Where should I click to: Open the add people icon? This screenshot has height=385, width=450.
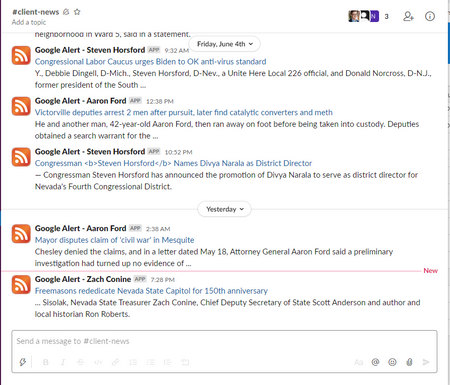408,16
